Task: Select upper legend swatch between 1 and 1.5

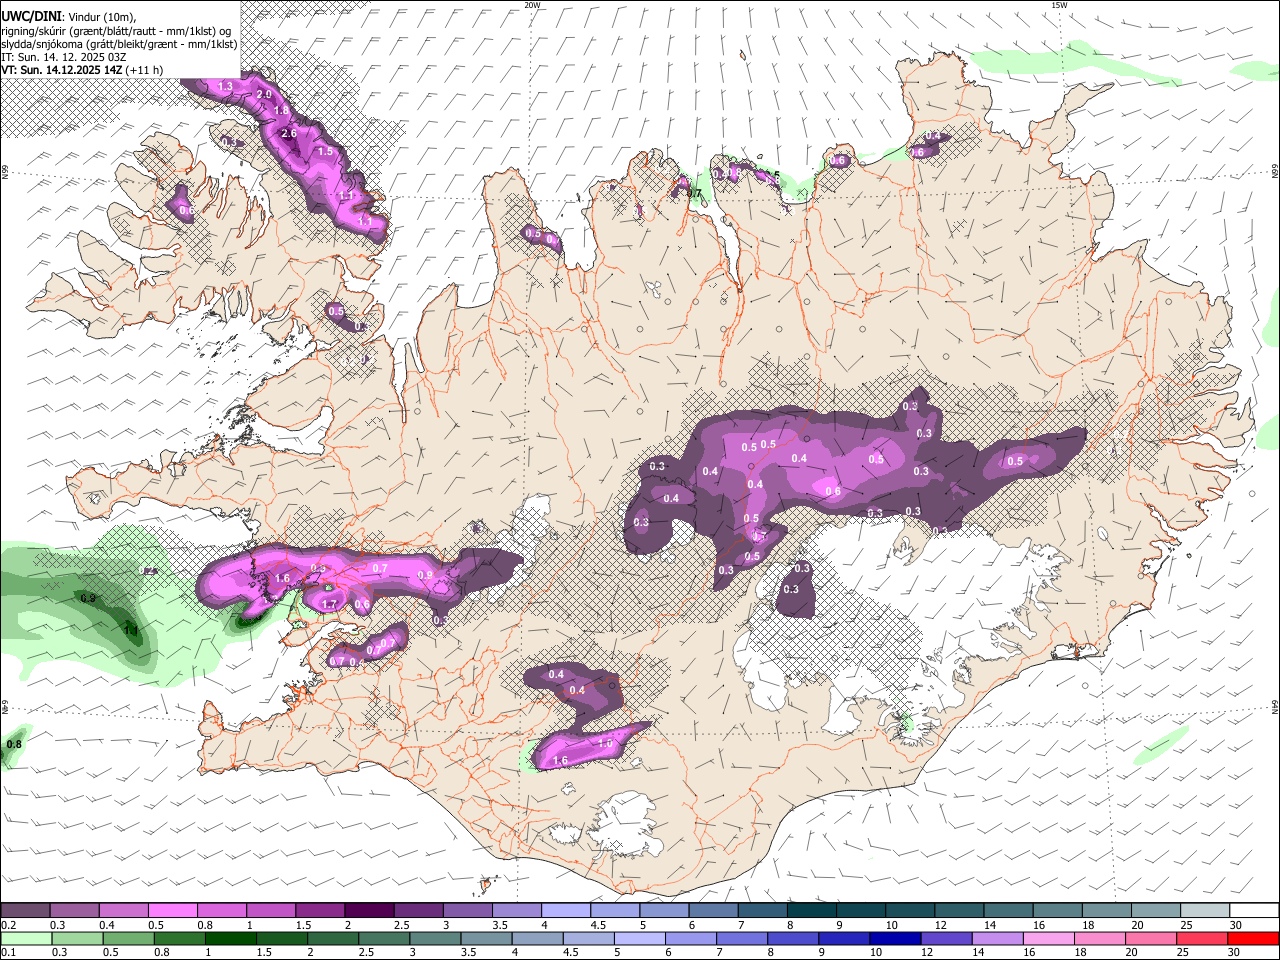Action: (x=271, y=910)
